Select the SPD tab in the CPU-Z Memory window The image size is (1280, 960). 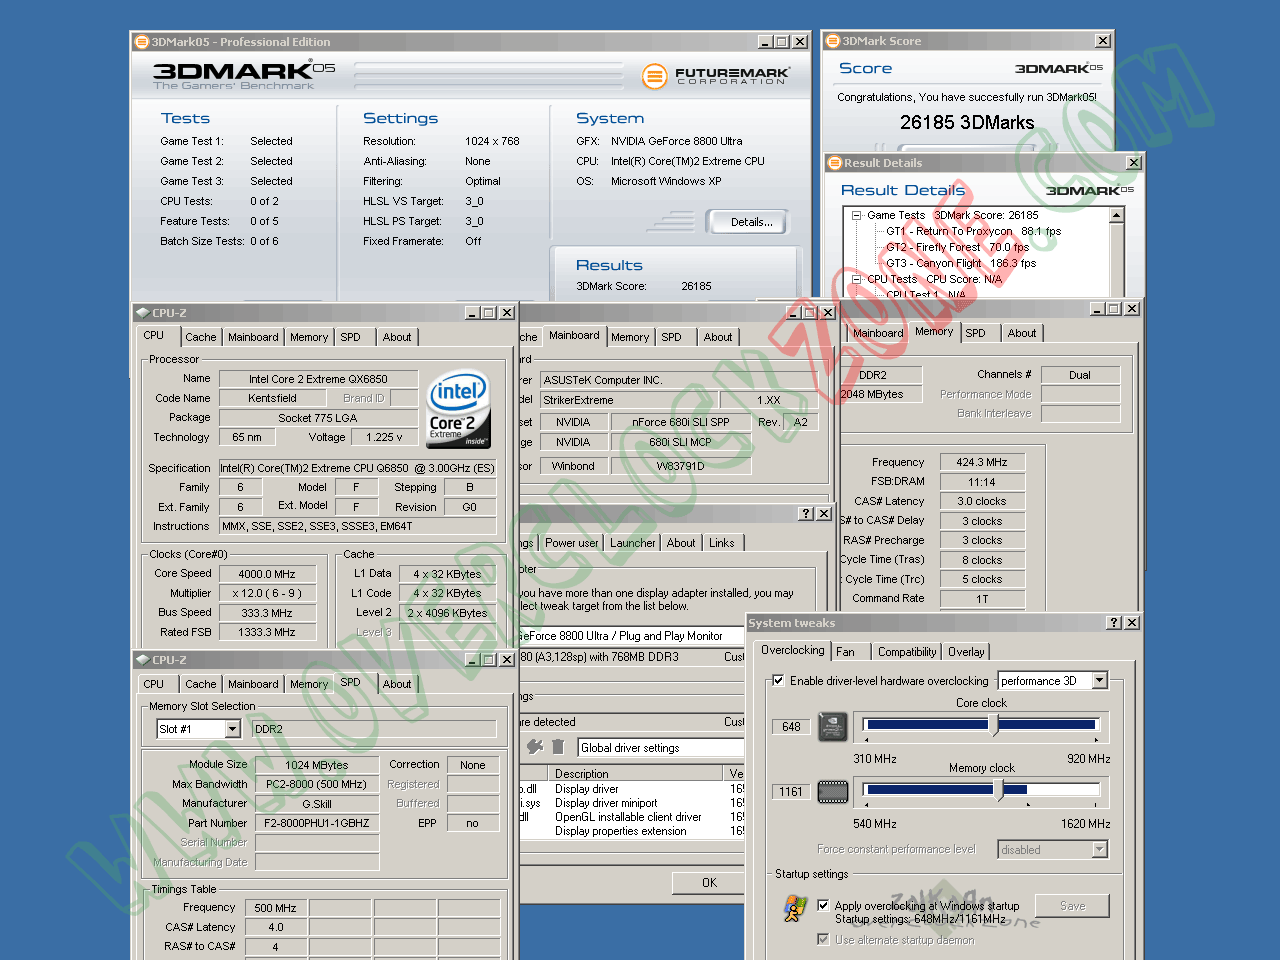tap(975, 333)
